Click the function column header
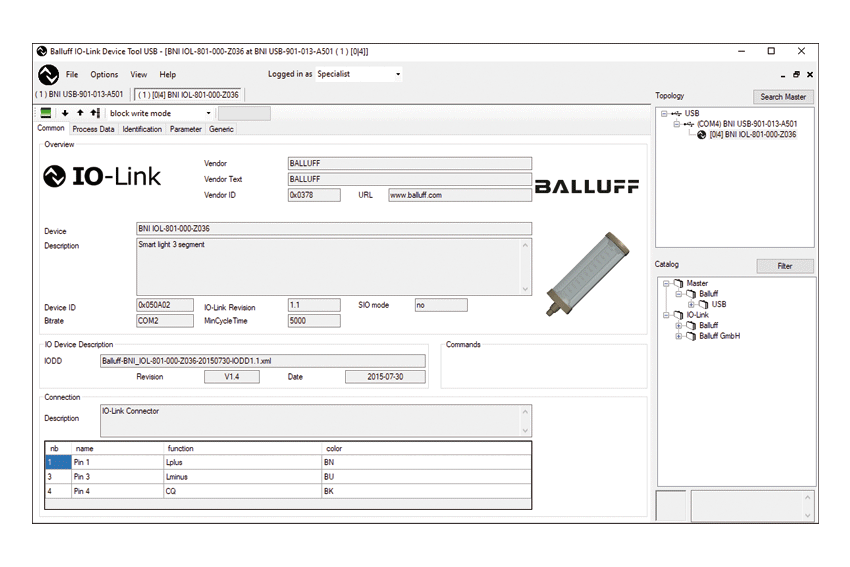The image size is (850, 567). 243,449
